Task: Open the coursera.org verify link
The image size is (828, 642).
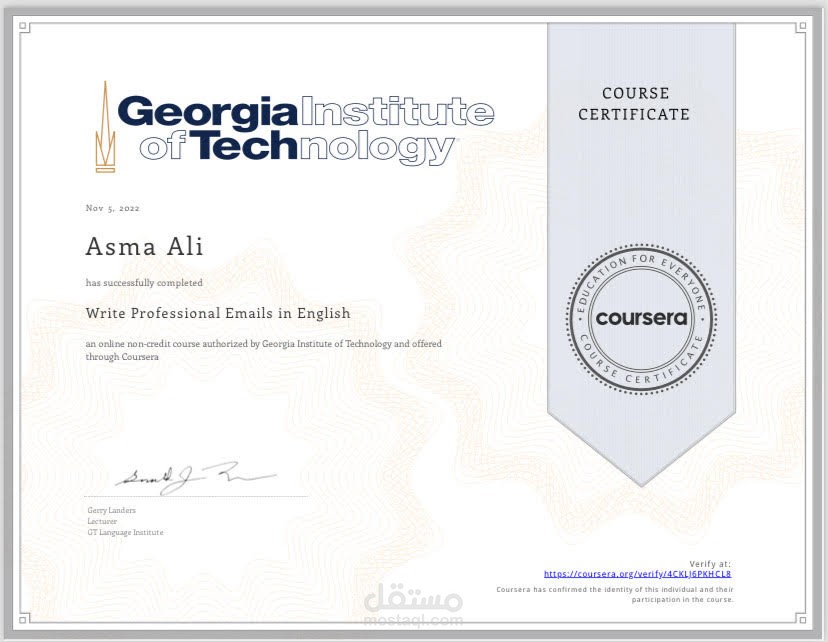Action: (x=637, y=574)
